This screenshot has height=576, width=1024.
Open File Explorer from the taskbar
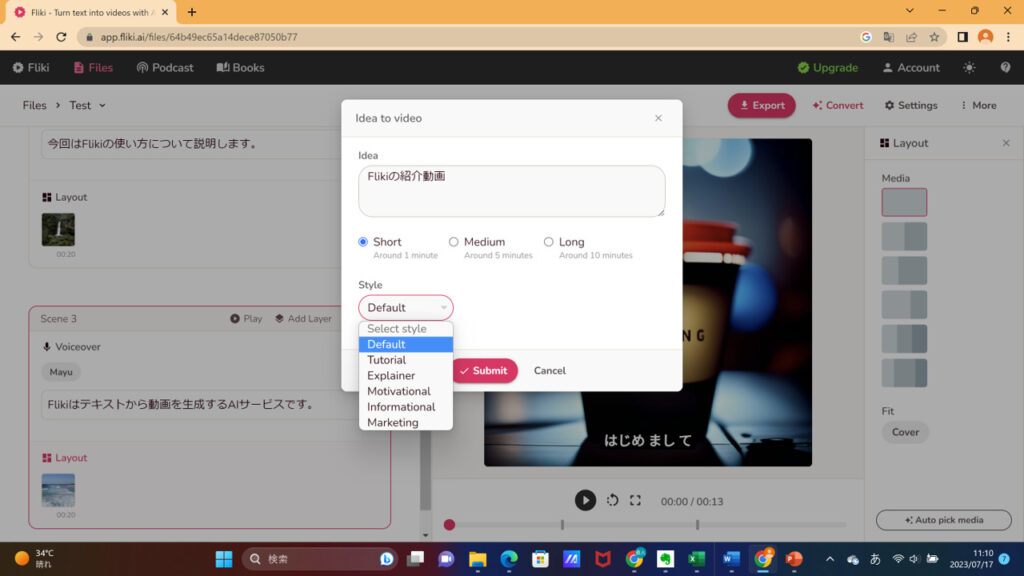477,559
